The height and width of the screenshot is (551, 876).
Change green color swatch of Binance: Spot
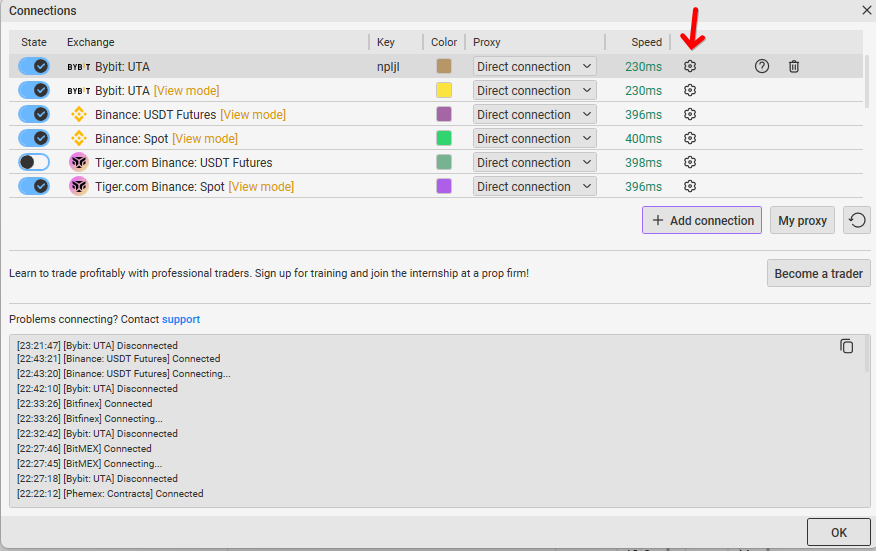444,139
